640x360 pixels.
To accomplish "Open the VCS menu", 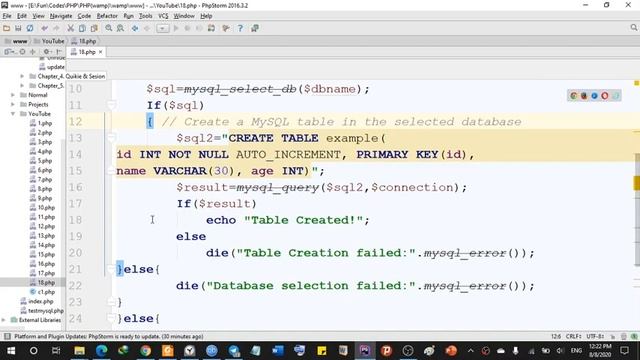I will (163, 16).
